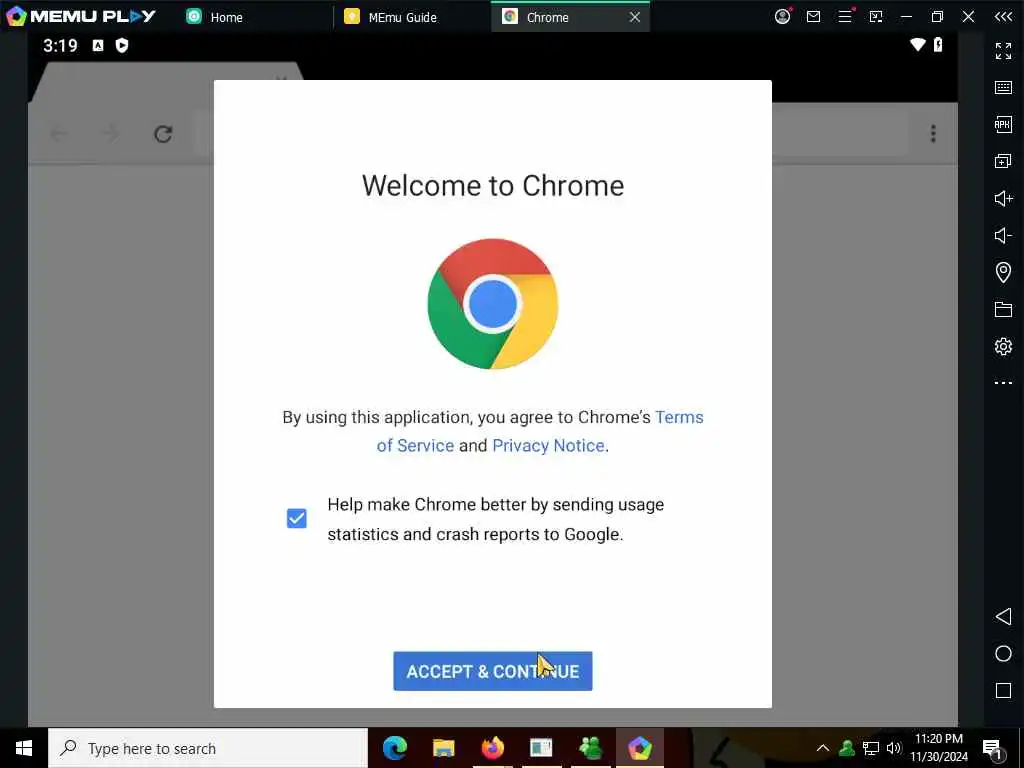This screenshot has width=1024, height=768.
Task: Uncheck the usage statistics checkbox
Action: click(x=296, y=519)
